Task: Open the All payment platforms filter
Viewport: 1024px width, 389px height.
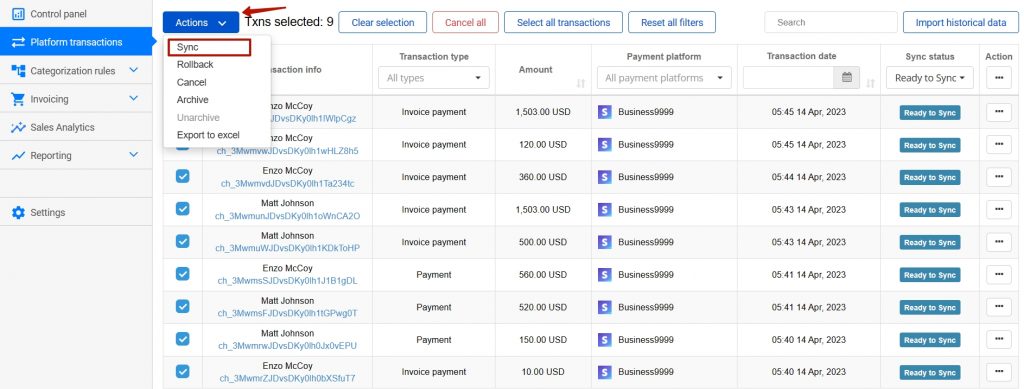Action: point(664,78)
